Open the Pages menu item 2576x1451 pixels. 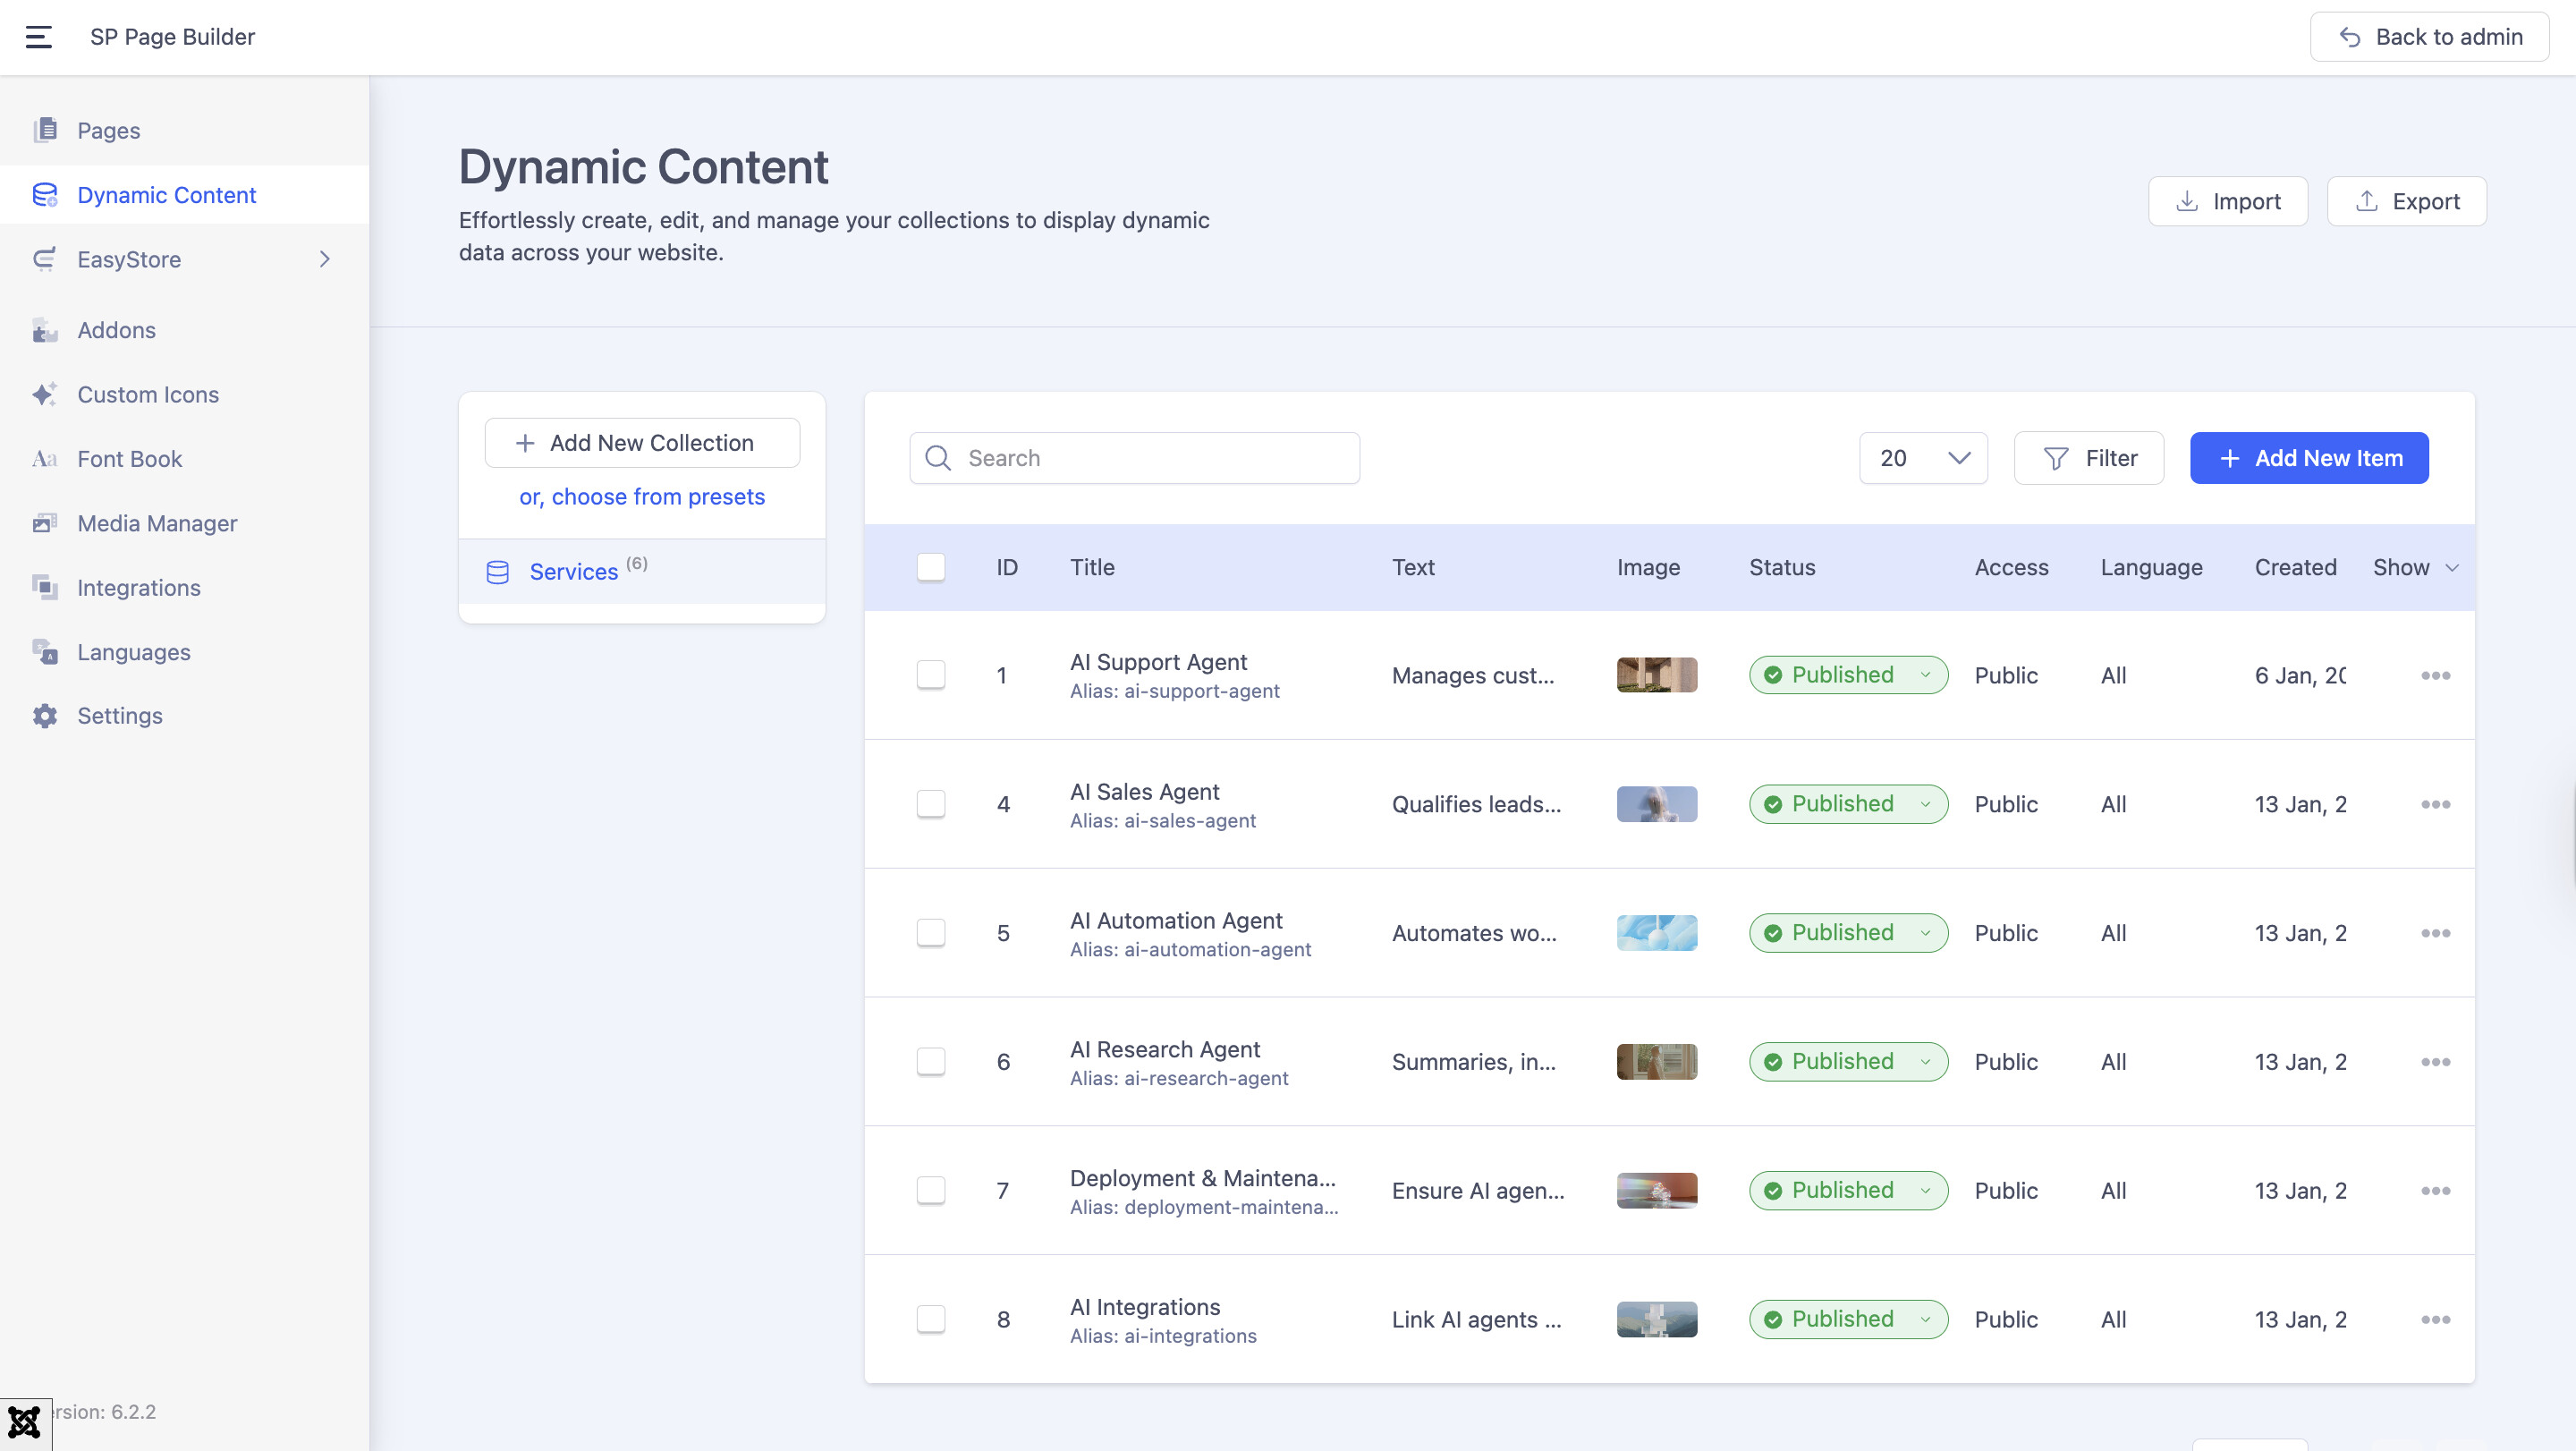pos(108,131)
